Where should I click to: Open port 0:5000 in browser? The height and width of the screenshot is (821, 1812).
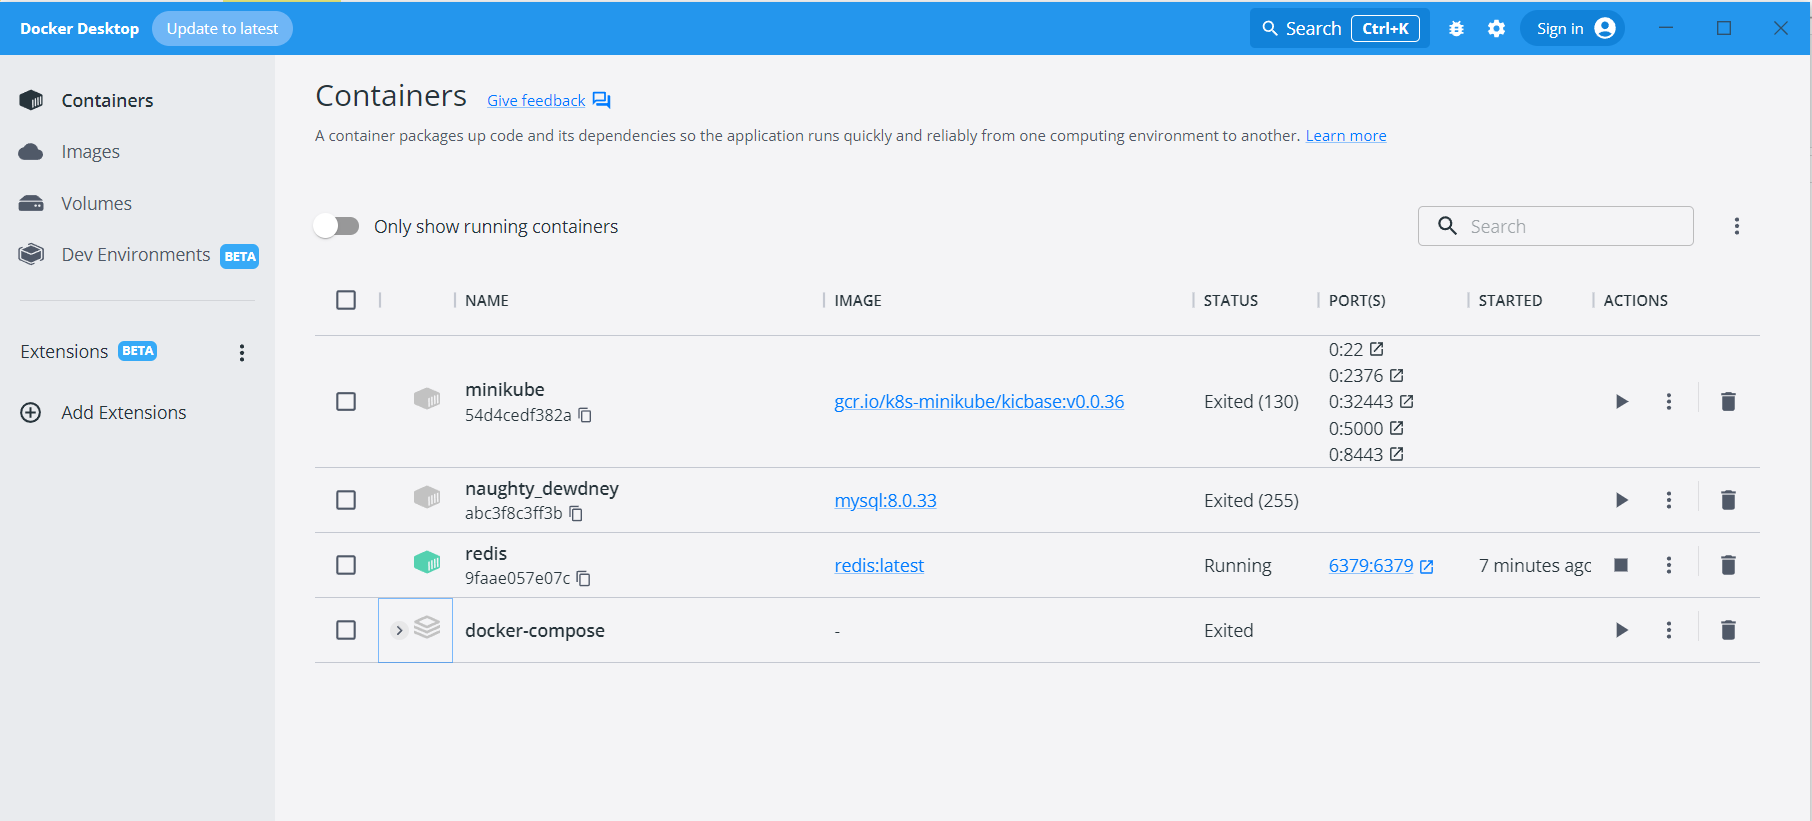point(1396,428)
